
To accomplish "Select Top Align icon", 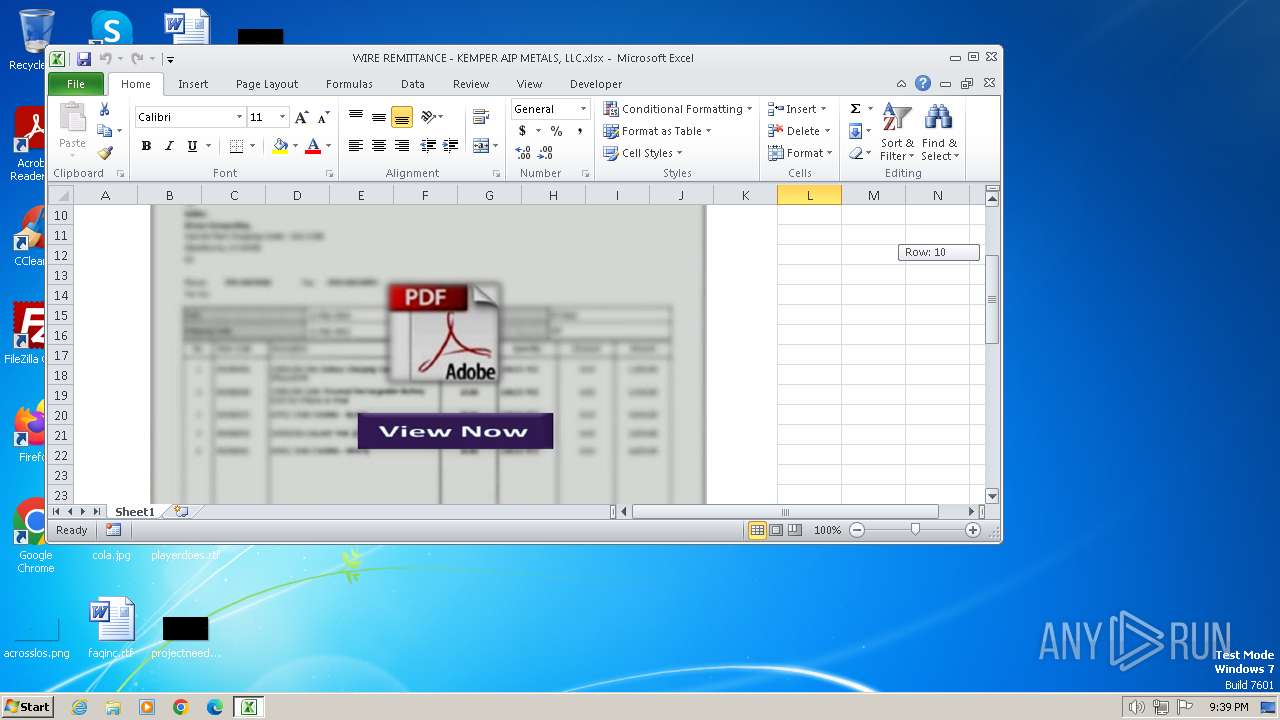I will [x=355, y=117].
